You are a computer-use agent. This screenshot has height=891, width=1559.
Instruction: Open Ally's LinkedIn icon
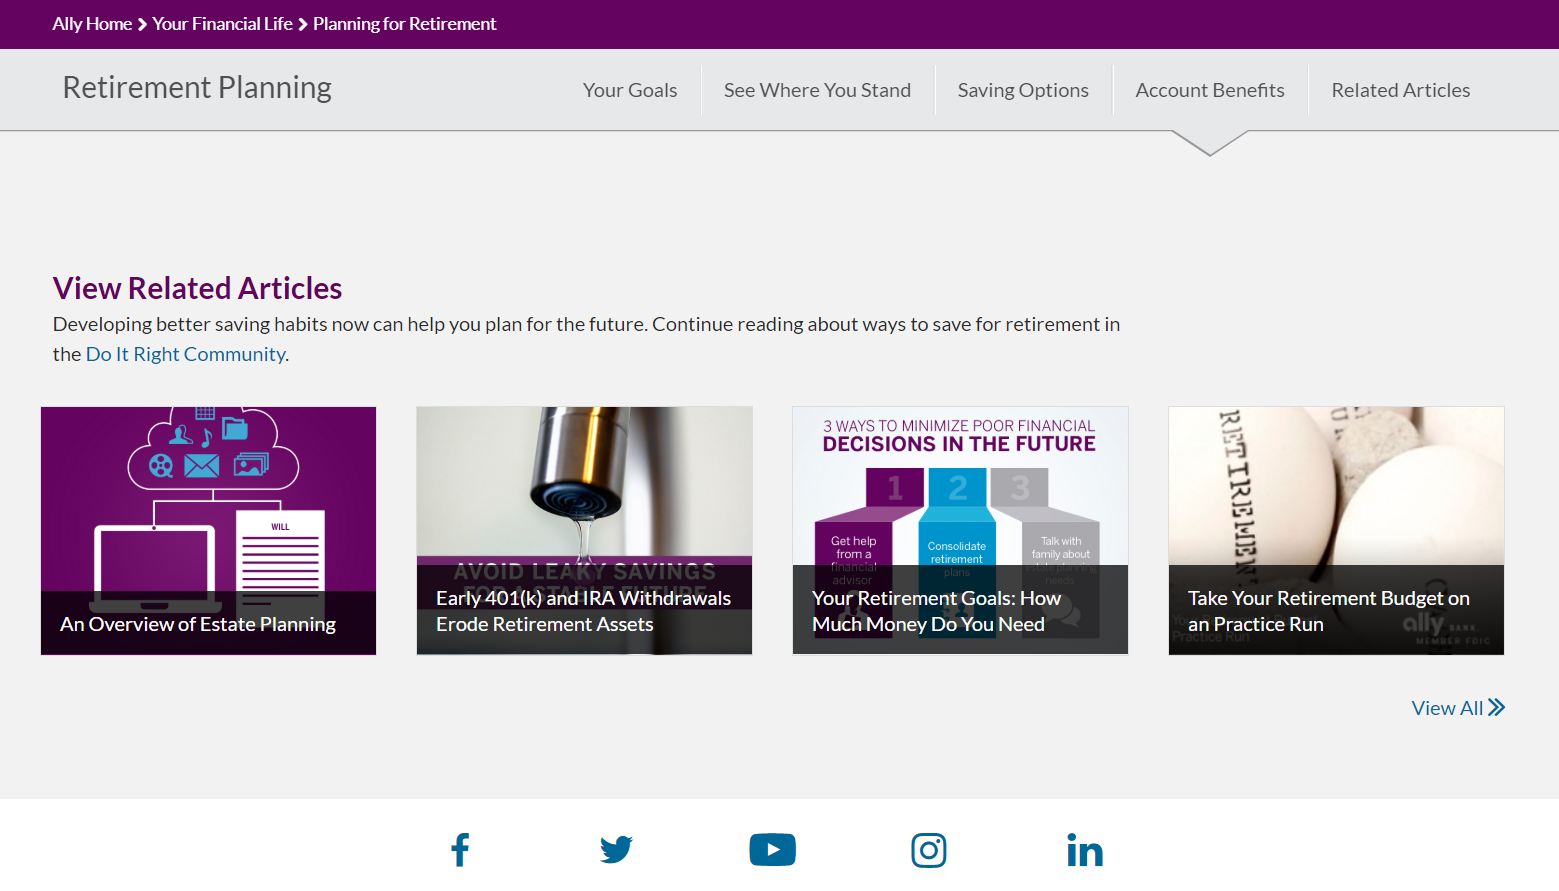click(1085, 850)
